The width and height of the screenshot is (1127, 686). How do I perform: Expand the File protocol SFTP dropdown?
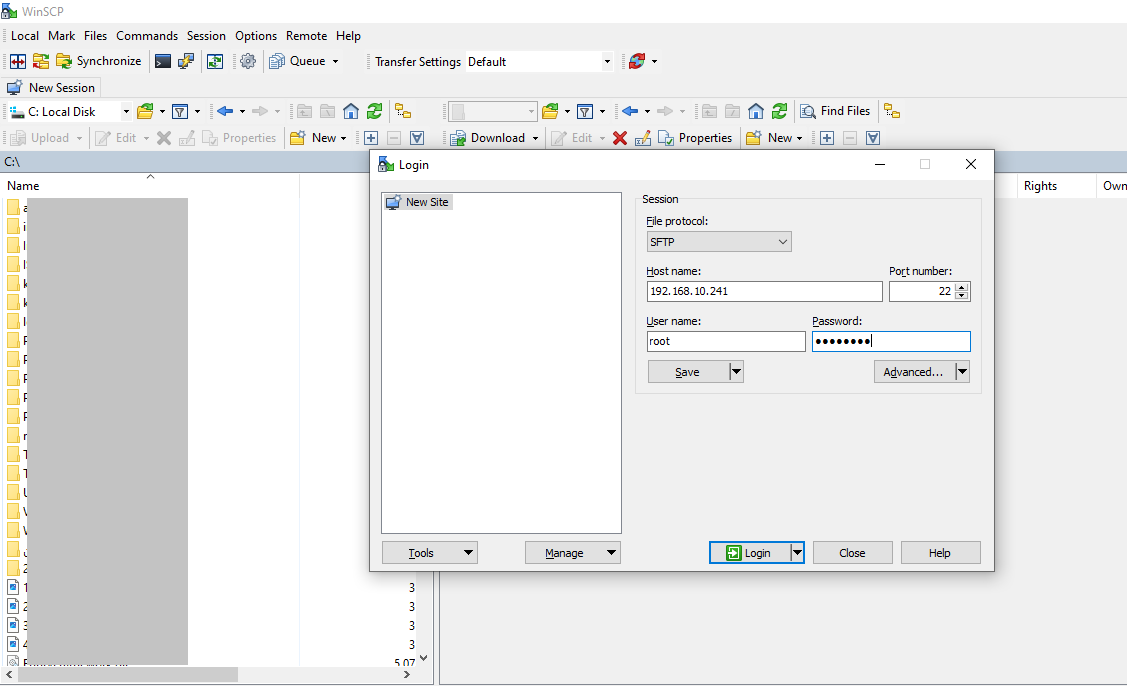(x=719, y=242)
